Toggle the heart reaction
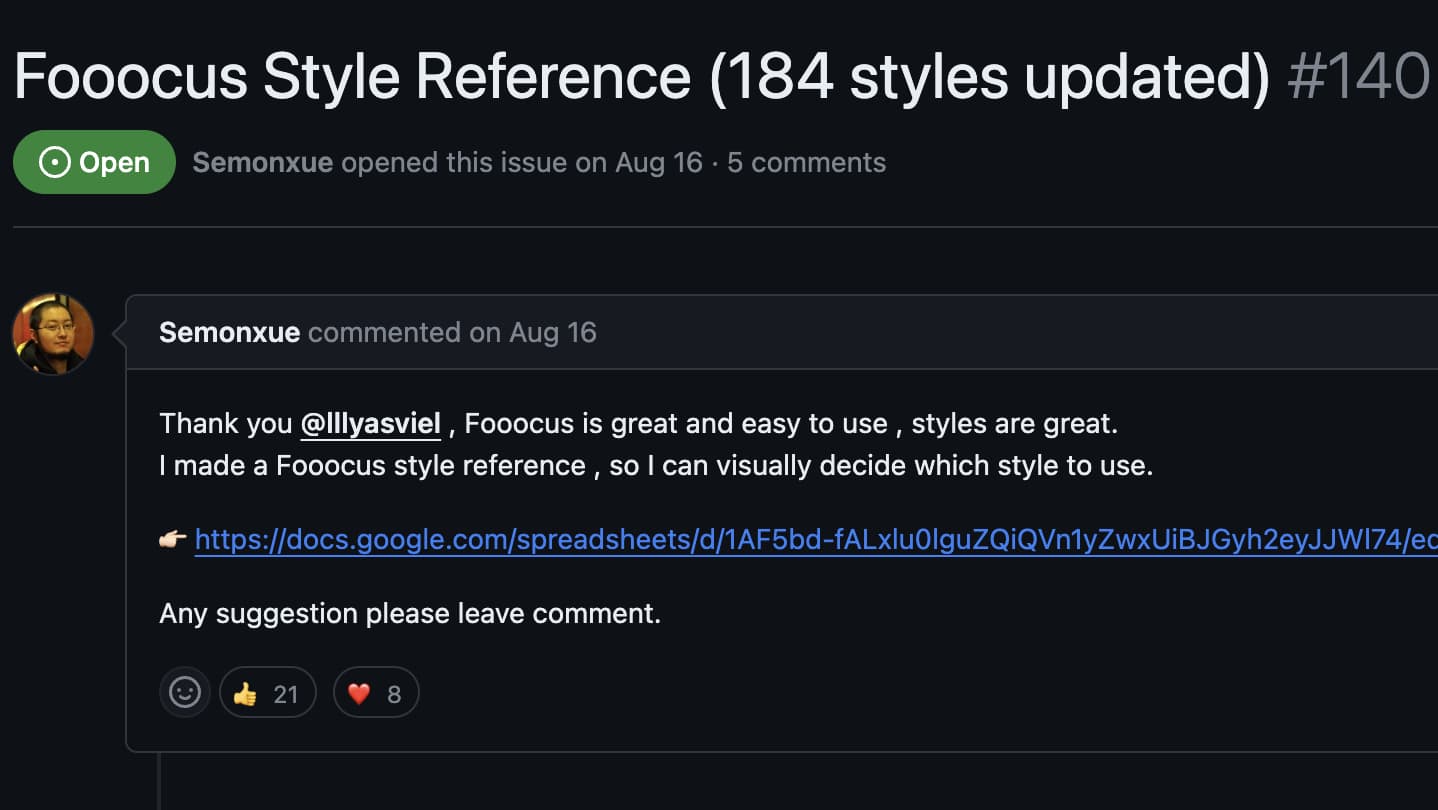 (x=375, y=692)
